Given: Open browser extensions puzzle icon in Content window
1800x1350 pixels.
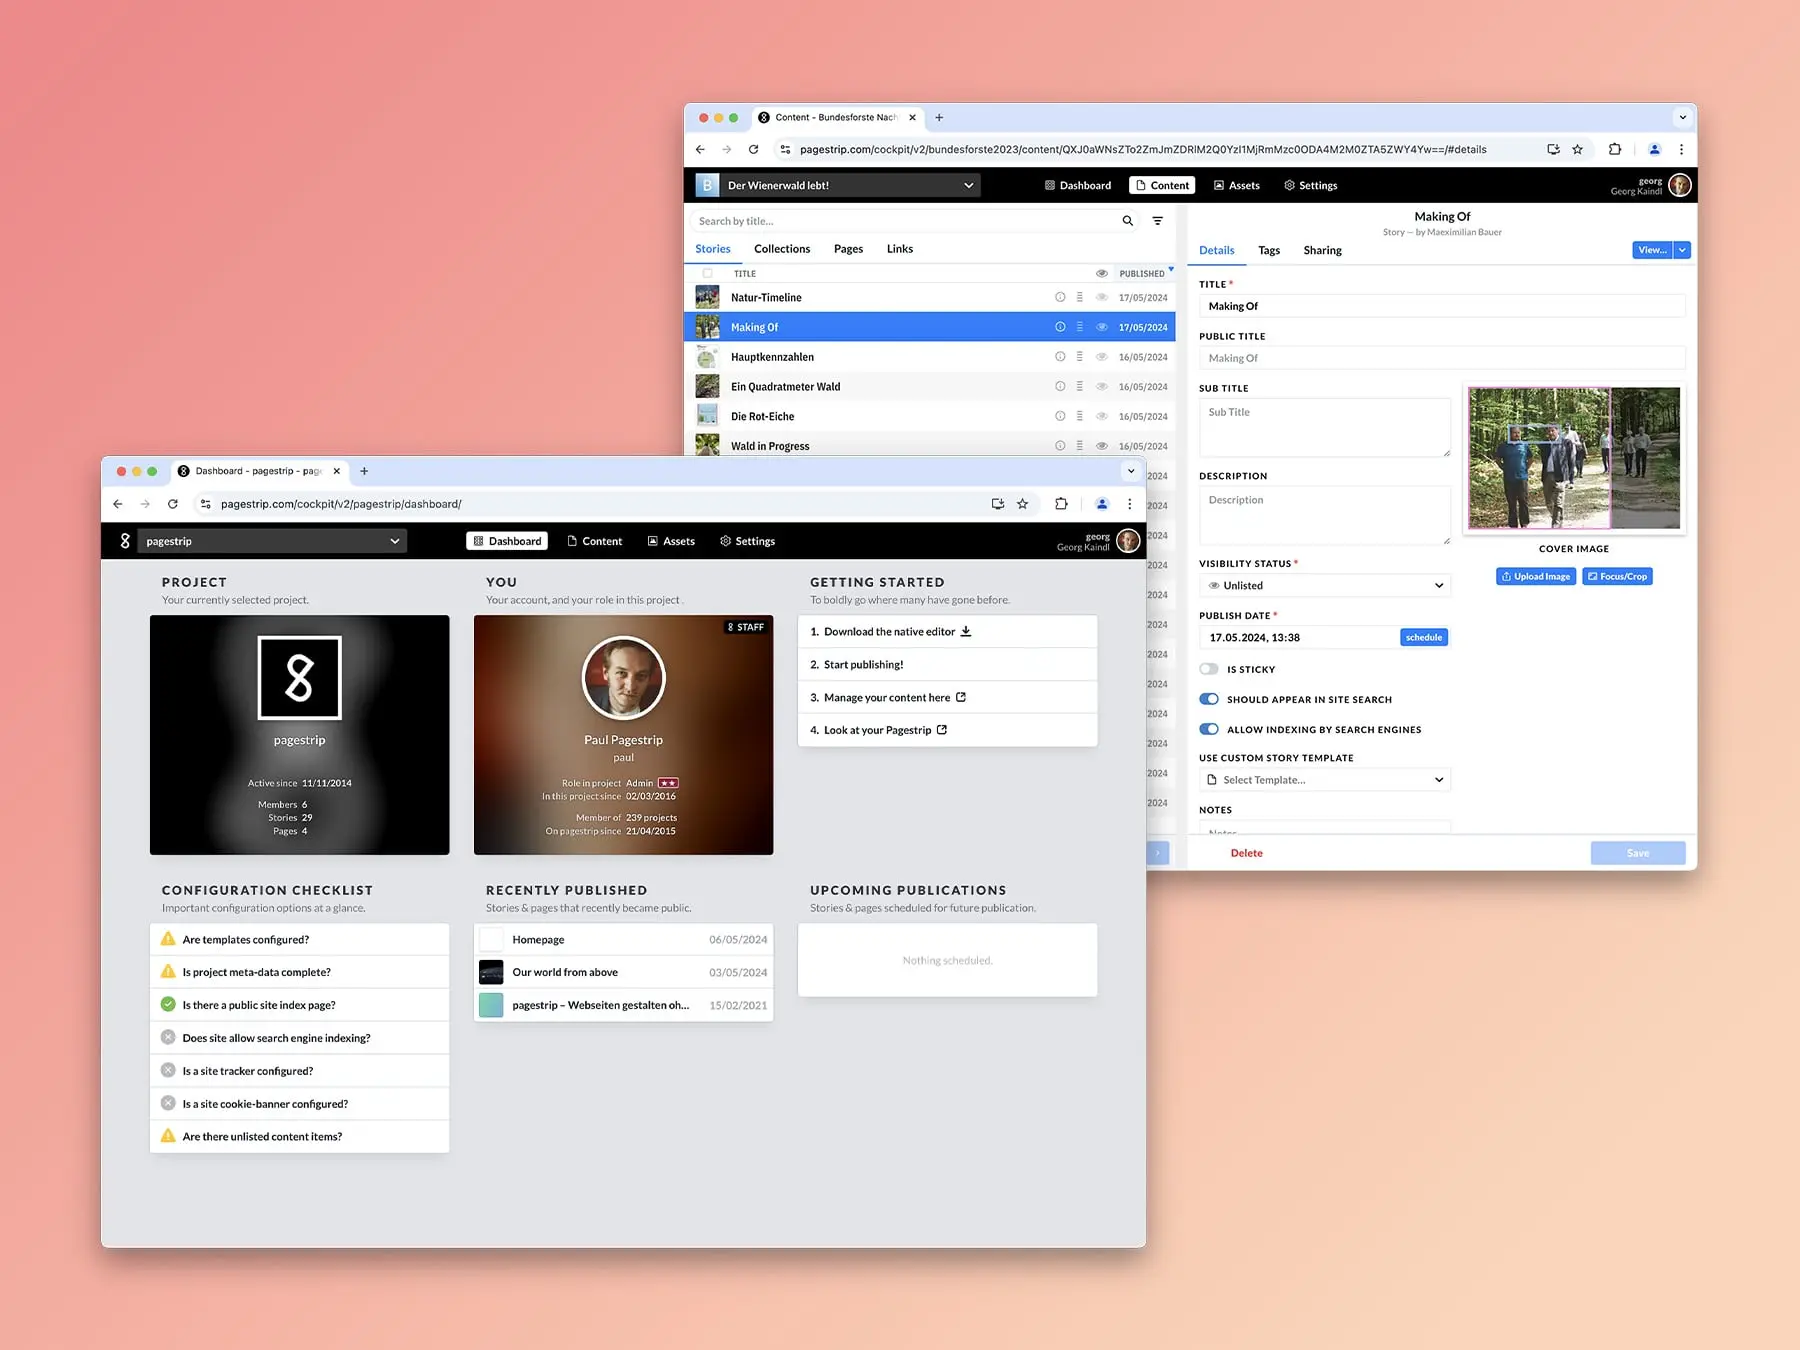Looking at the screenshot, I should 1614,149.
